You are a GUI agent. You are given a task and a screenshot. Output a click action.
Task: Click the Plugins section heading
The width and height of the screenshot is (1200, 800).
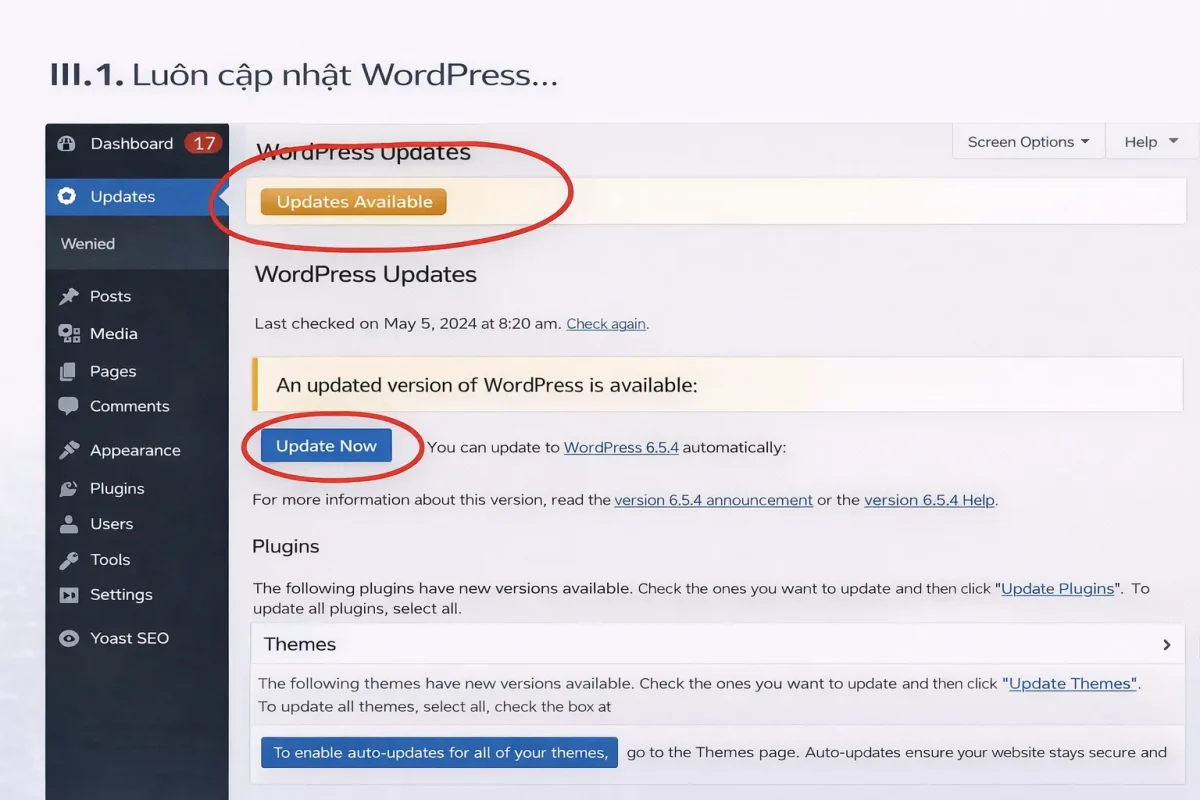(286, 547)
